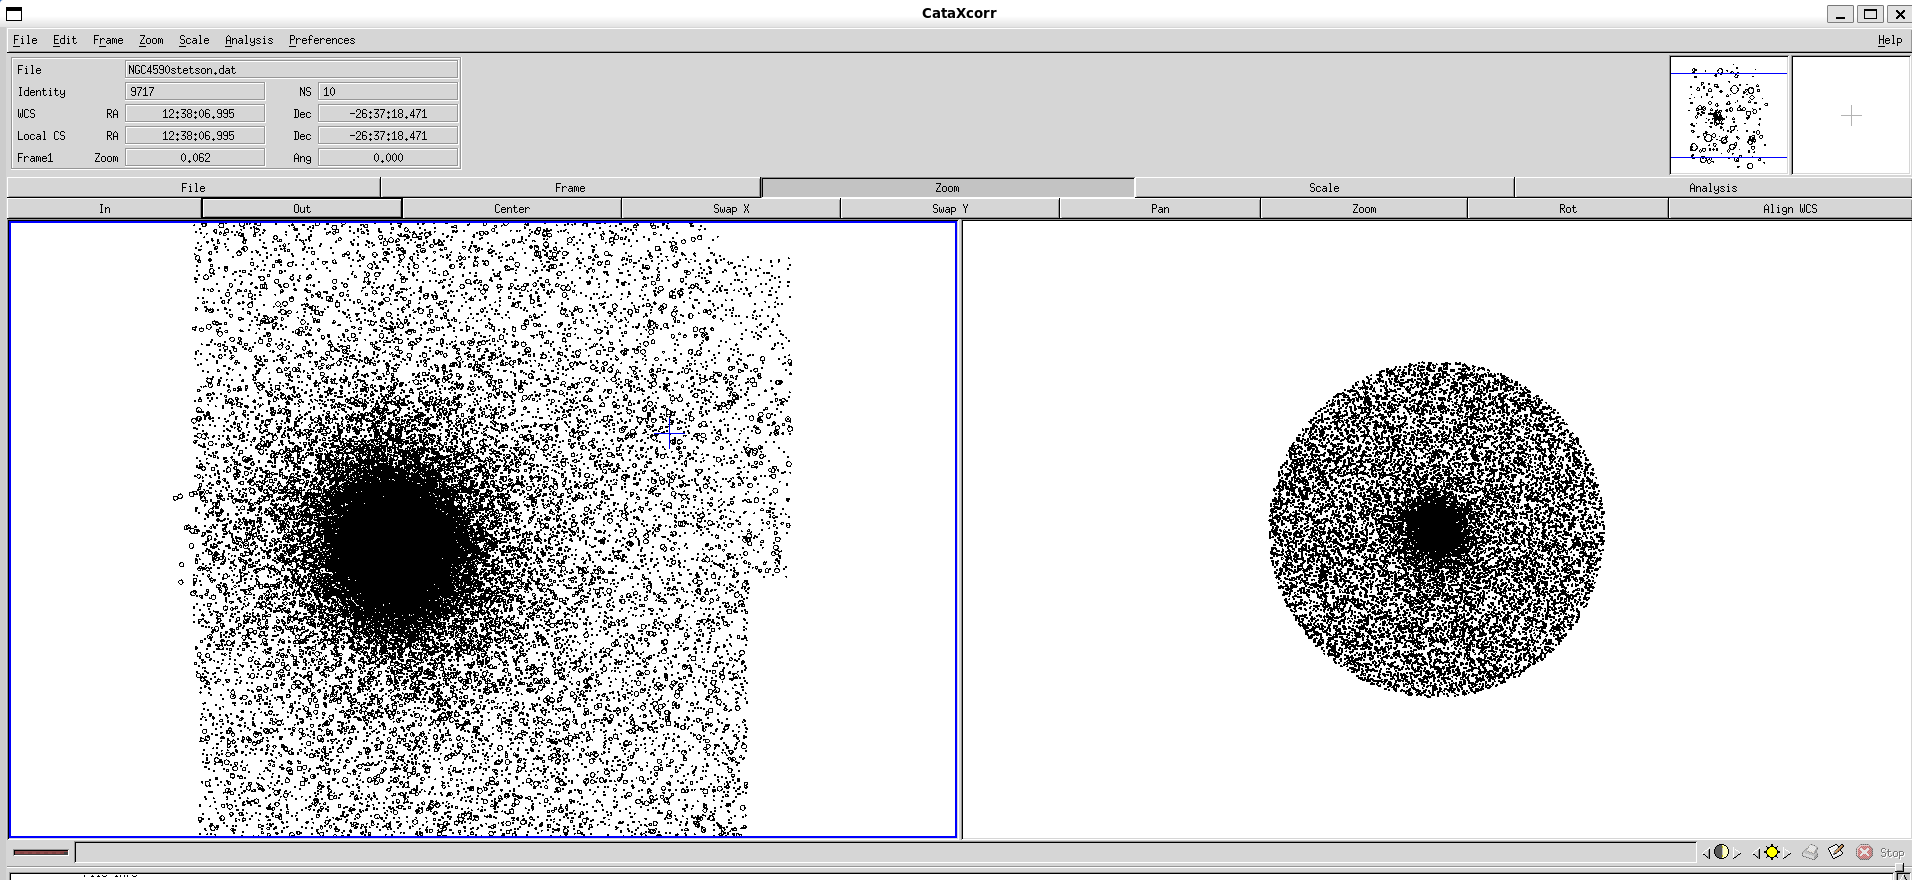Click the contrast half-circle icon
This screenshot has height=880, width=1912.
tap(1721, 852)
